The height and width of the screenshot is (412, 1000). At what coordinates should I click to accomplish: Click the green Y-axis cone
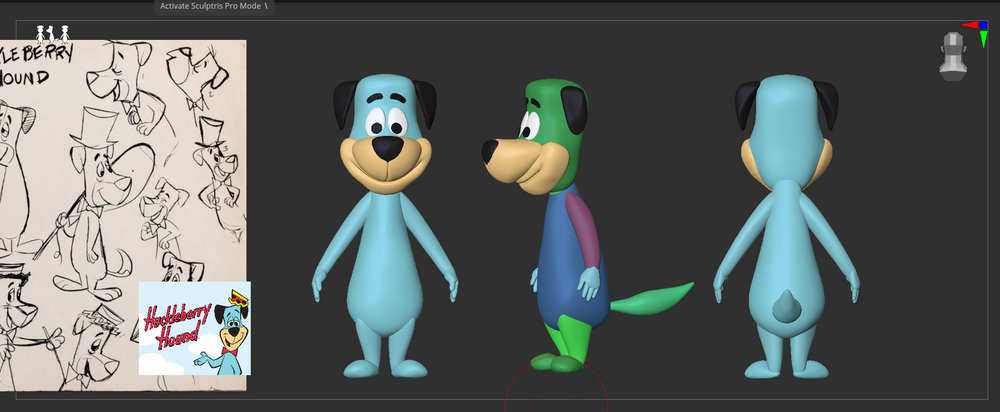[x=982, y=41]
